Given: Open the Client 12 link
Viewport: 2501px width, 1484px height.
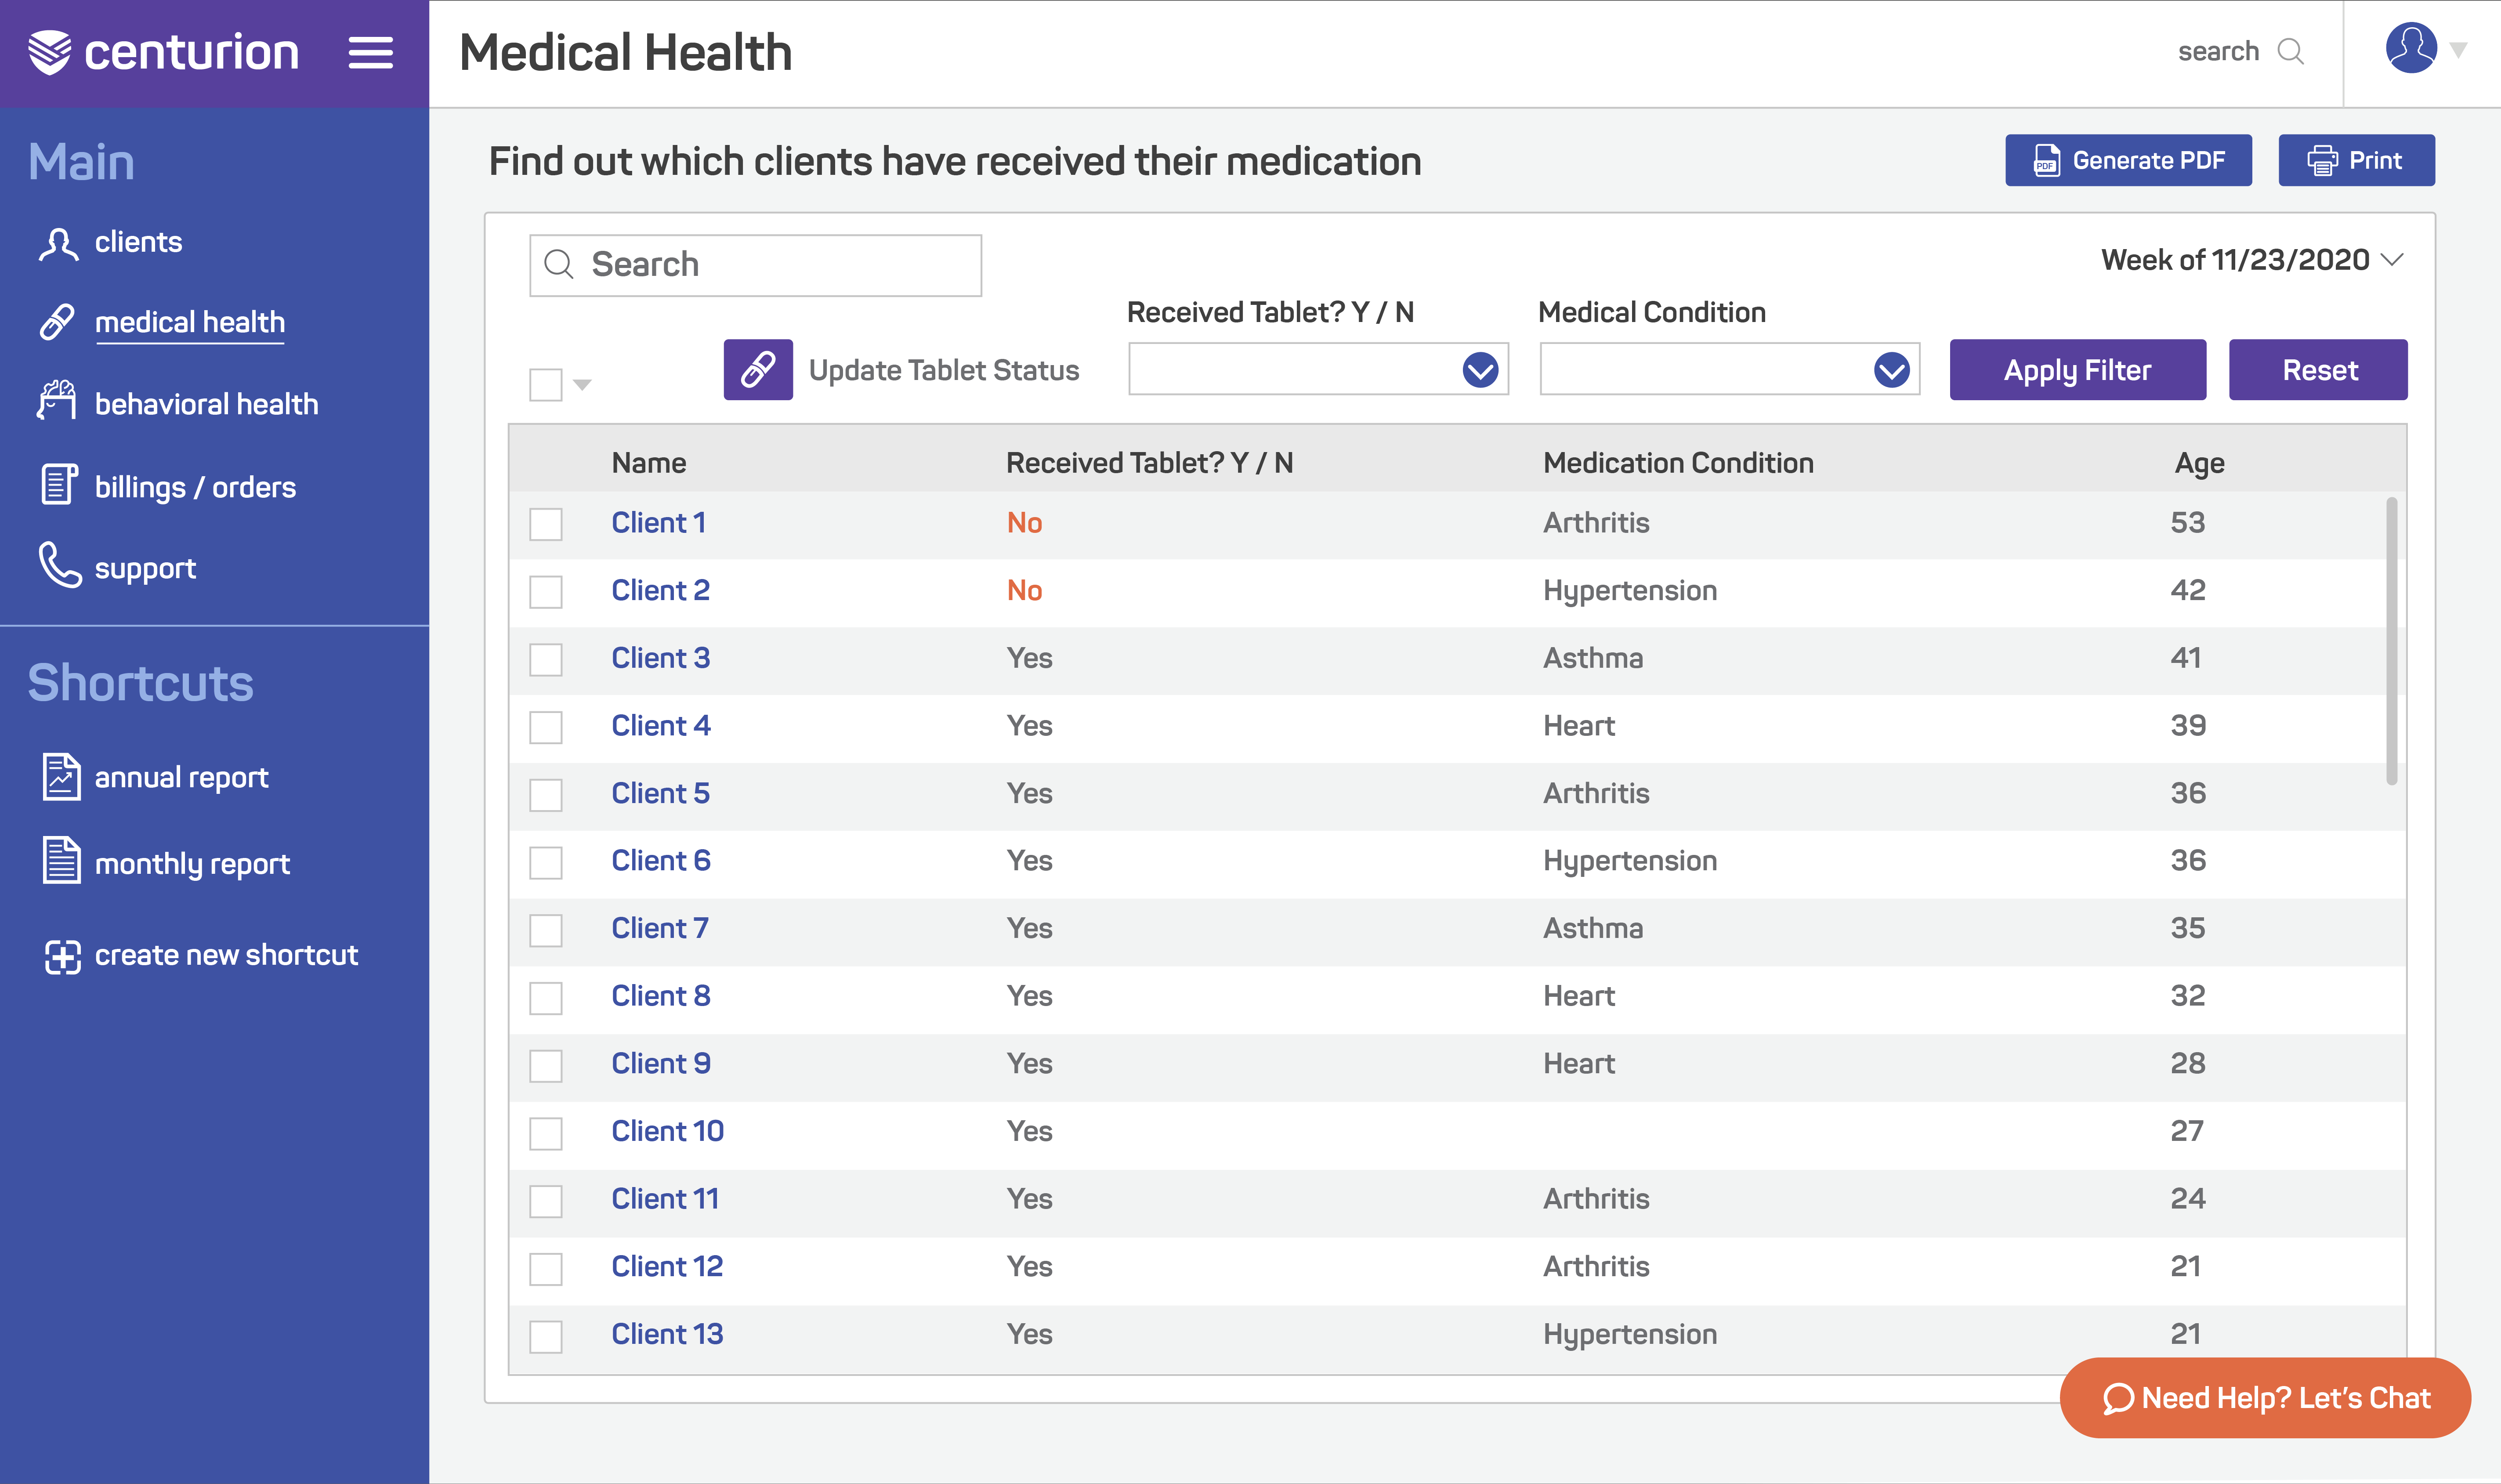Looking at the screenshot, I should pos(667,1266).
